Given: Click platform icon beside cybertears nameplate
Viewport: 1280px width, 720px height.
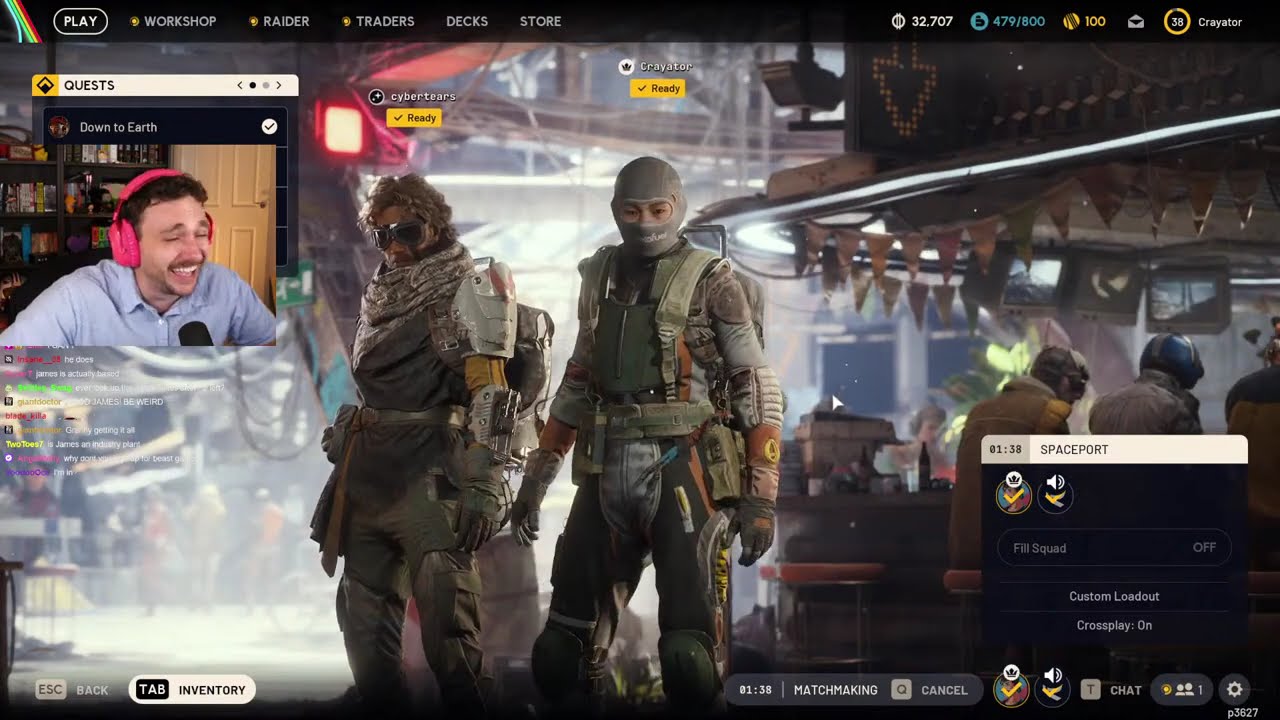Looking at the screenshot, I should [376, 96].
